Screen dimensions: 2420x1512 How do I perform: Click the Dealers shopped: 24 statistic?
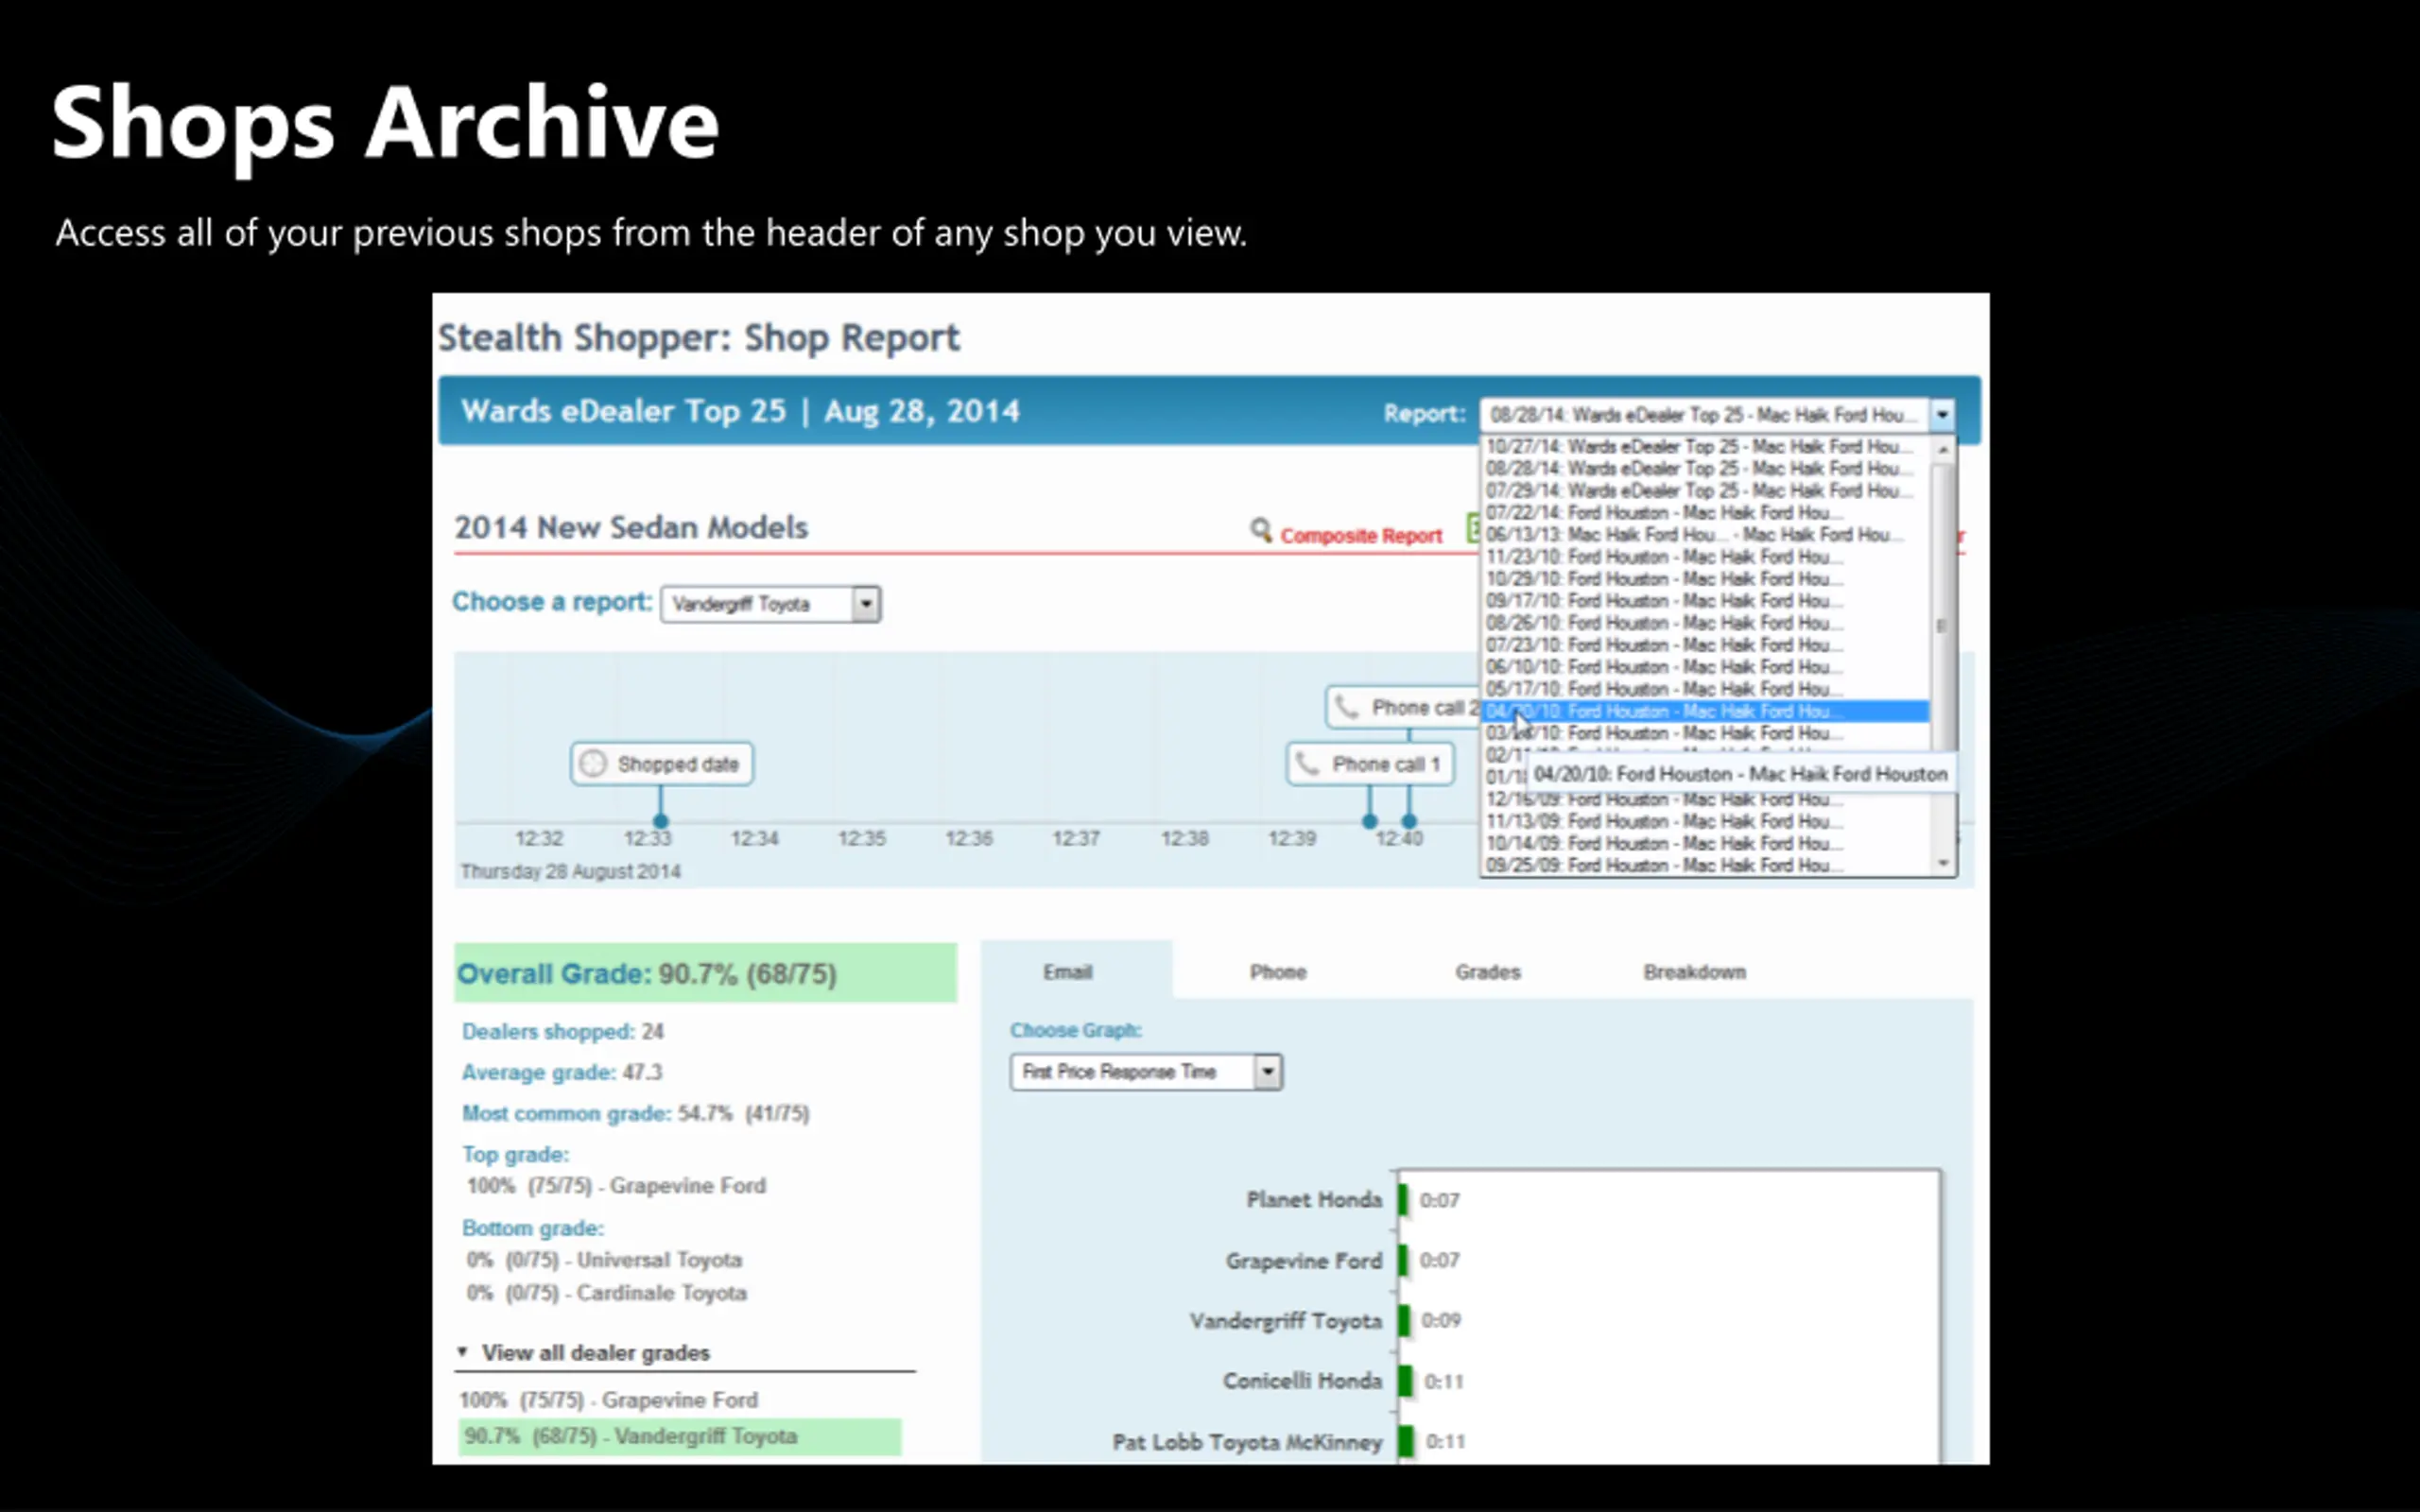tap(562, 1032)
